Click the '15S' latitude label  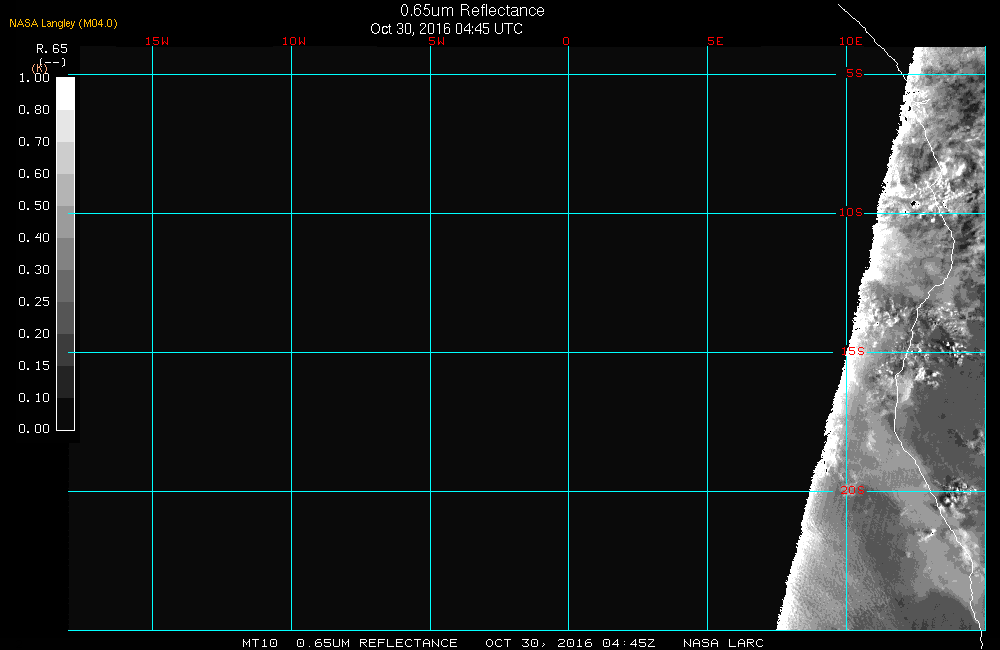click(x=853, y=351)
